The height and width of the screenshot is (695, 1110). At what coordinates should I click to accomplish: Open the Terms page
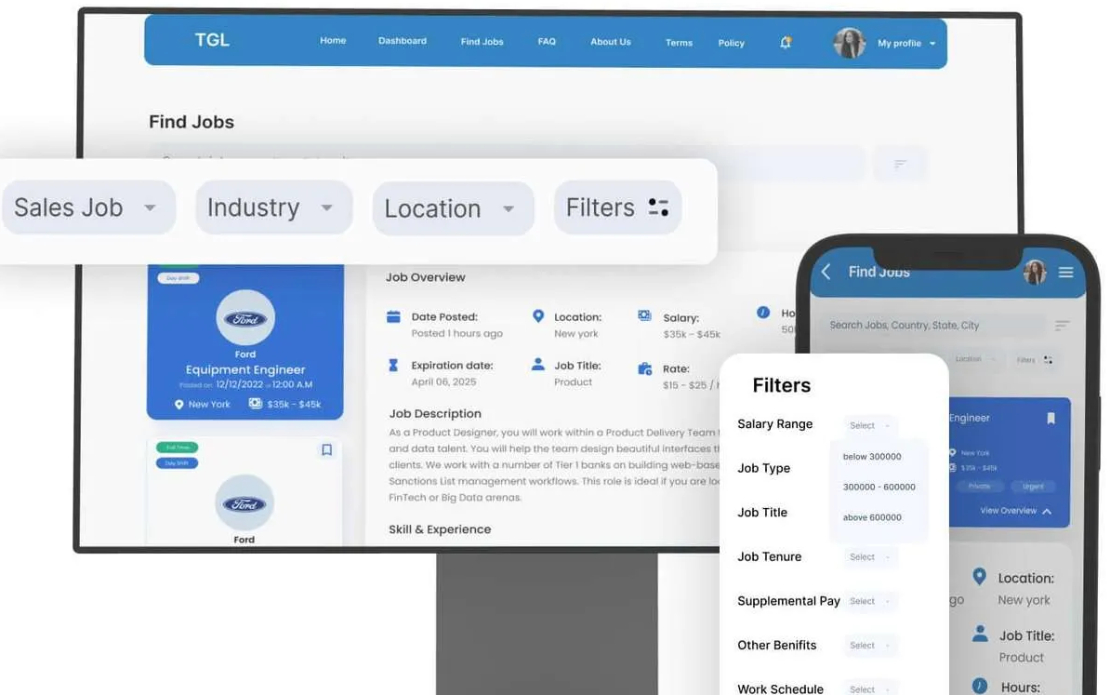(678, 42)
